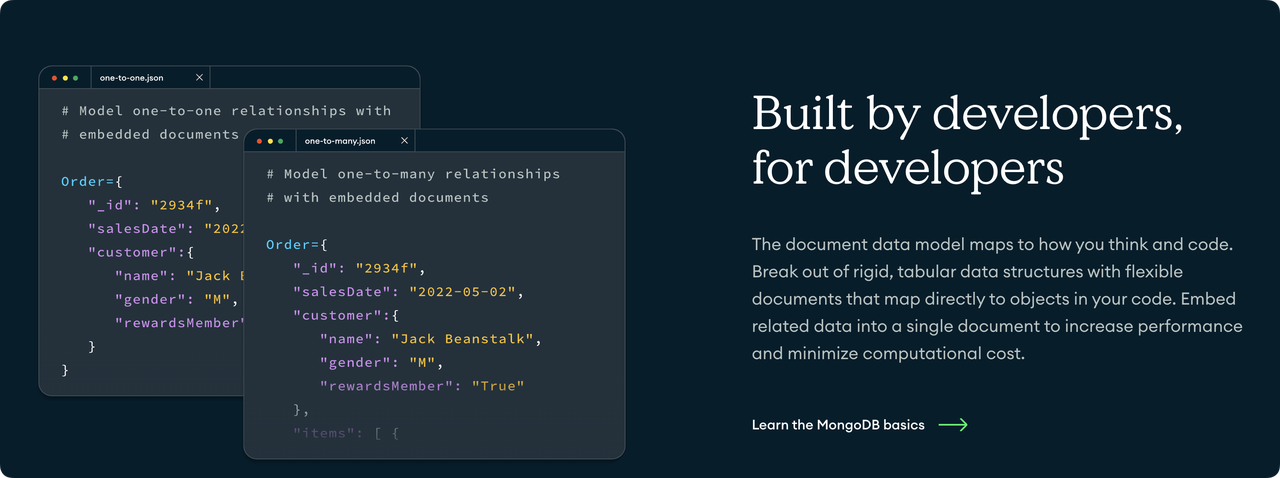Click the comment "# Model one-to-one relationships with"
The image size is (1280, 478).
[x=226, y=111]
